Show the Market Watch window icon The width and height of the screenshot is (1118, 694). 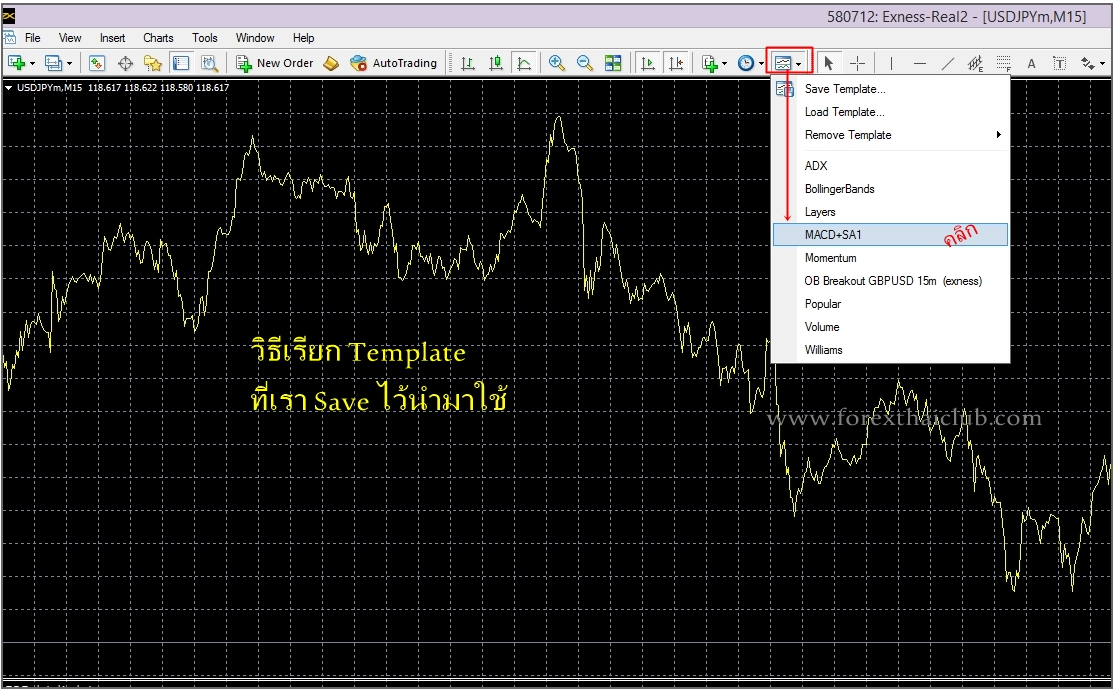(97, 63)
